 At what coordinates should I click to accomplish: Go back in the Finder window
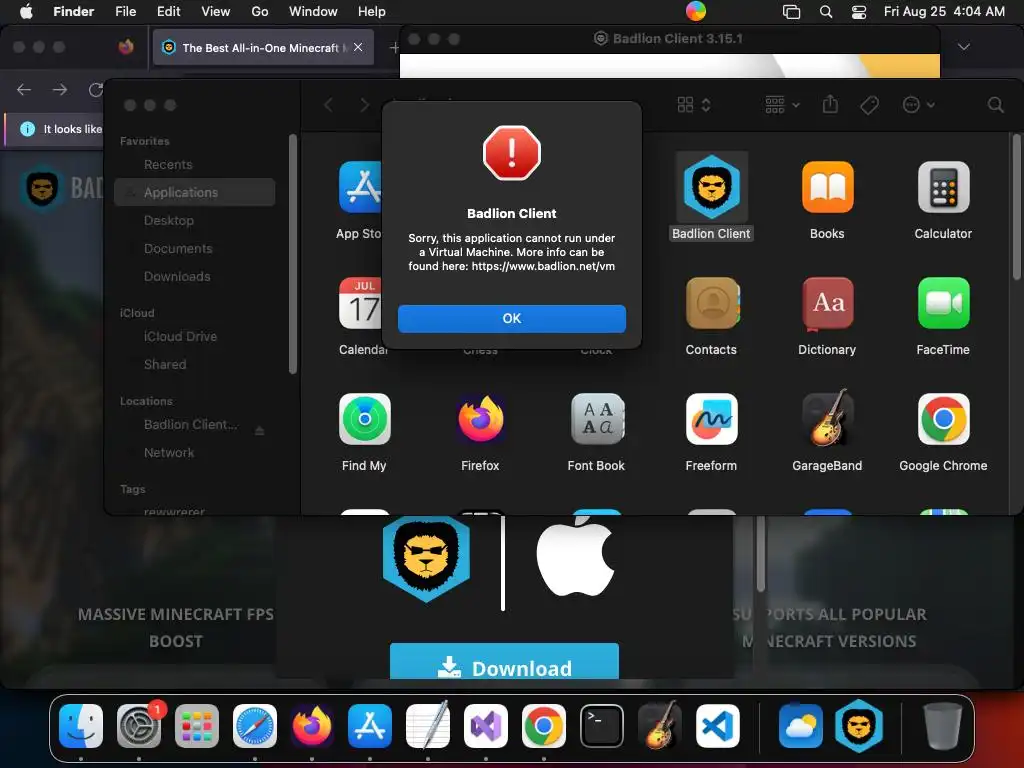pyautogui.click(x=328, y=105)
